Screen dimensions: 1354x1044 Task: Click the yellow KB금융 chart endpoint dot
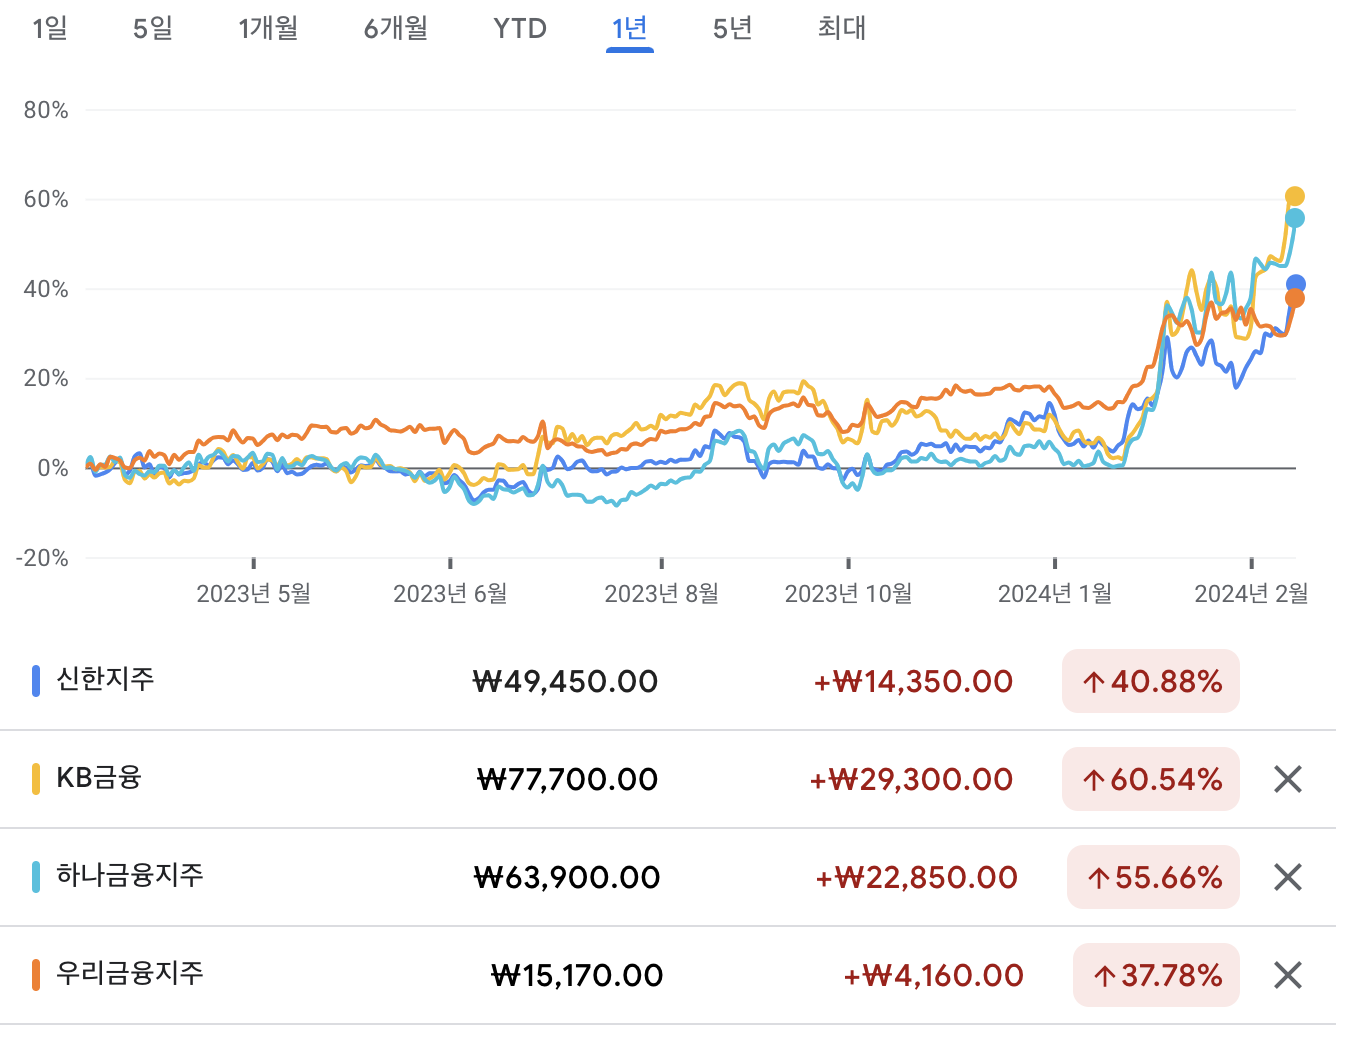coord(1295,196)
